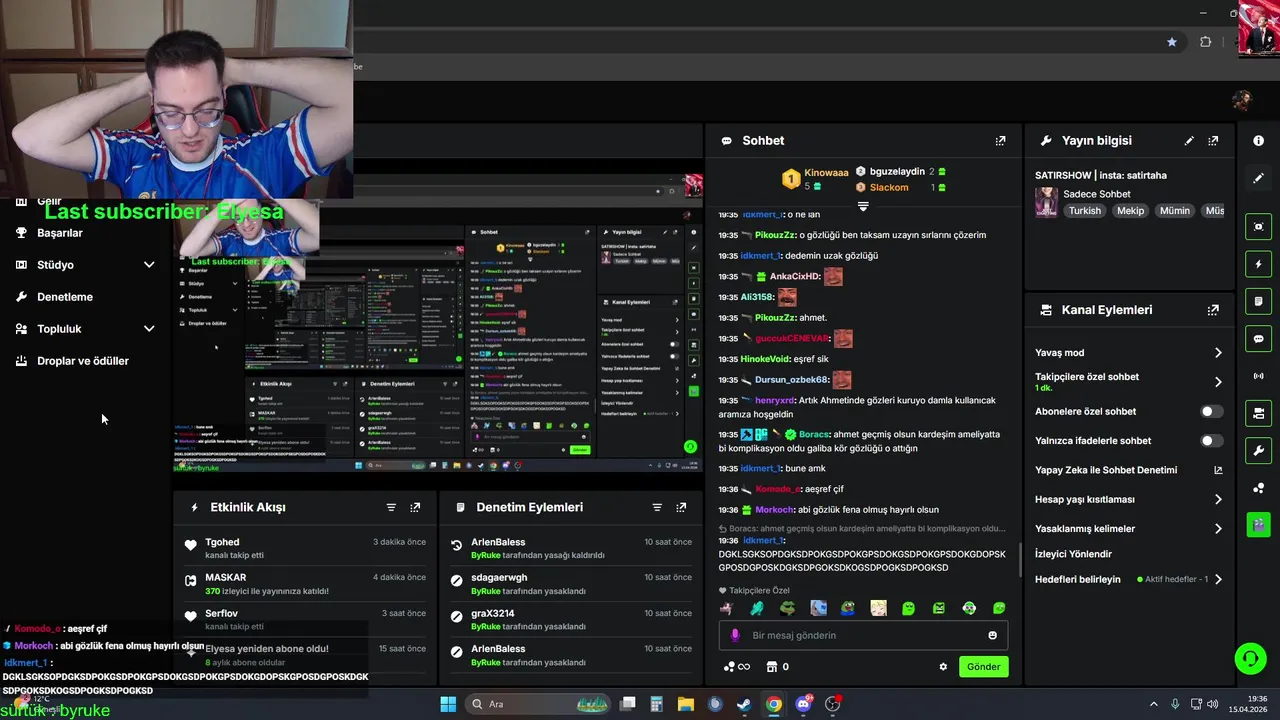This screenshot has height=720, width=1280.
Task: Edit stream info with pencil icon
Action: point(1189,141)
